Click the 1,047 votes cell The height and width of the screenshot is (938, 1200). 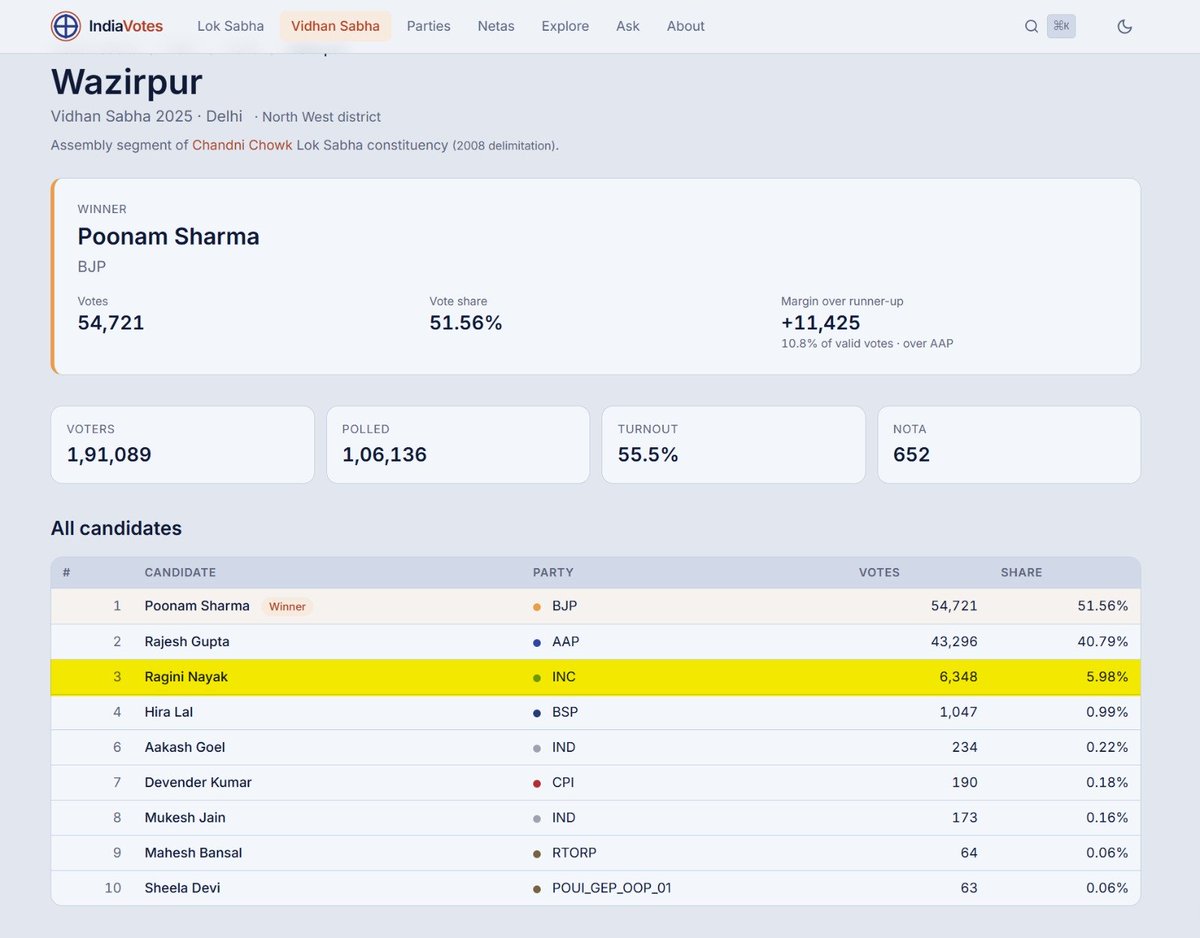coord(958,712)
